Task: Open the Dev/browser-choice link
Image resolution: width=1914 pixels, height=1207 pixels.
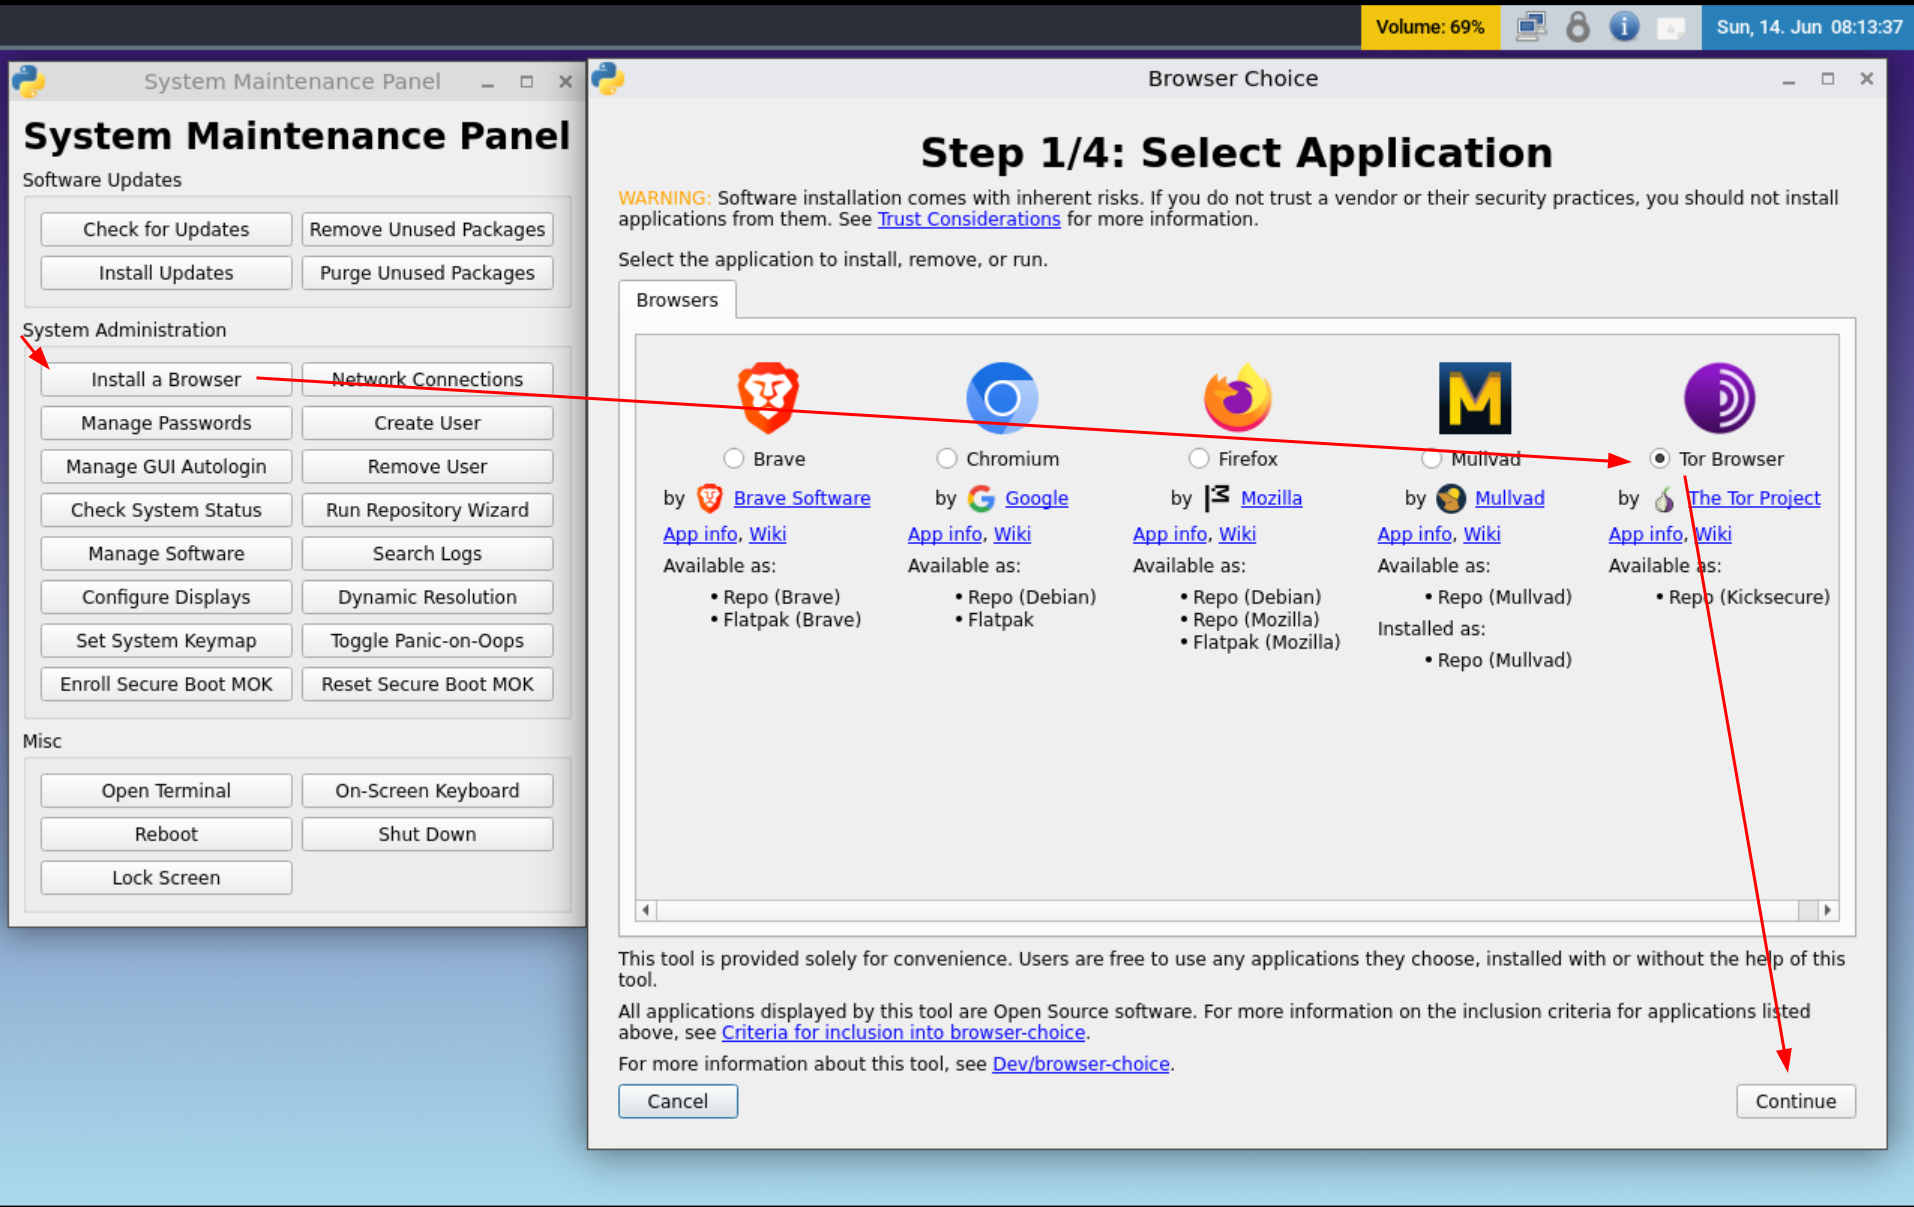Action: (x=1081, y=1064)
